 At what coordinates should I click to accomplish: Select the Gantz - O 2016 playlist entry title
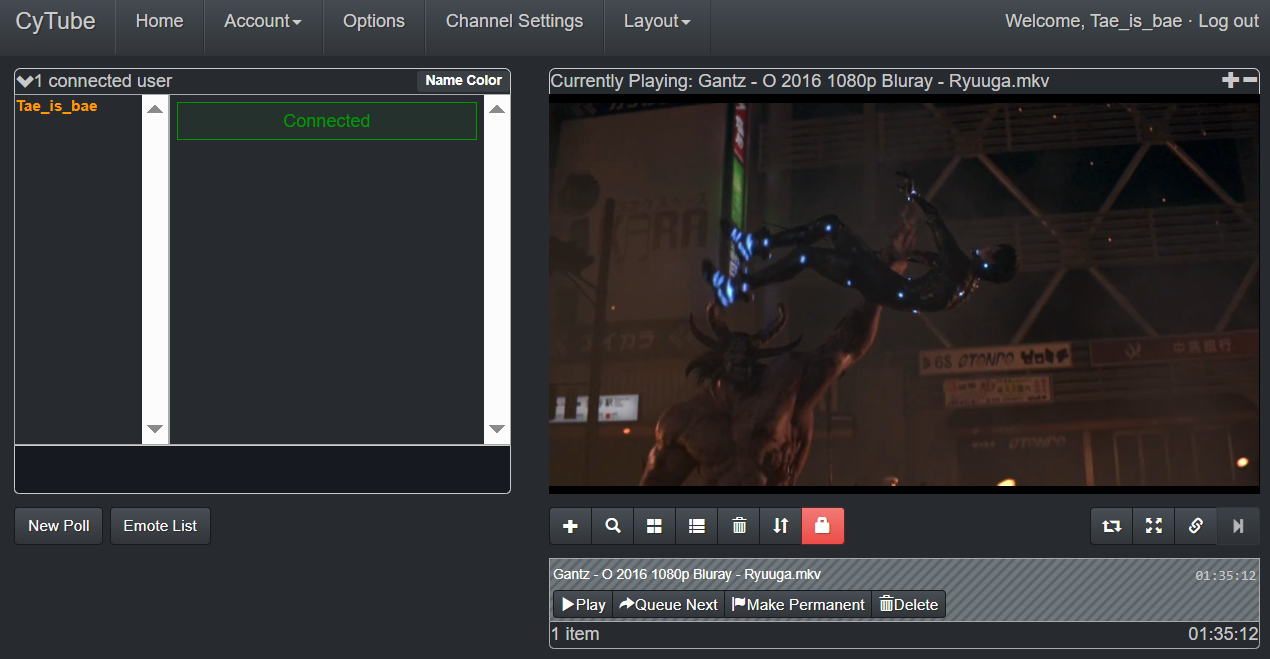687,575
